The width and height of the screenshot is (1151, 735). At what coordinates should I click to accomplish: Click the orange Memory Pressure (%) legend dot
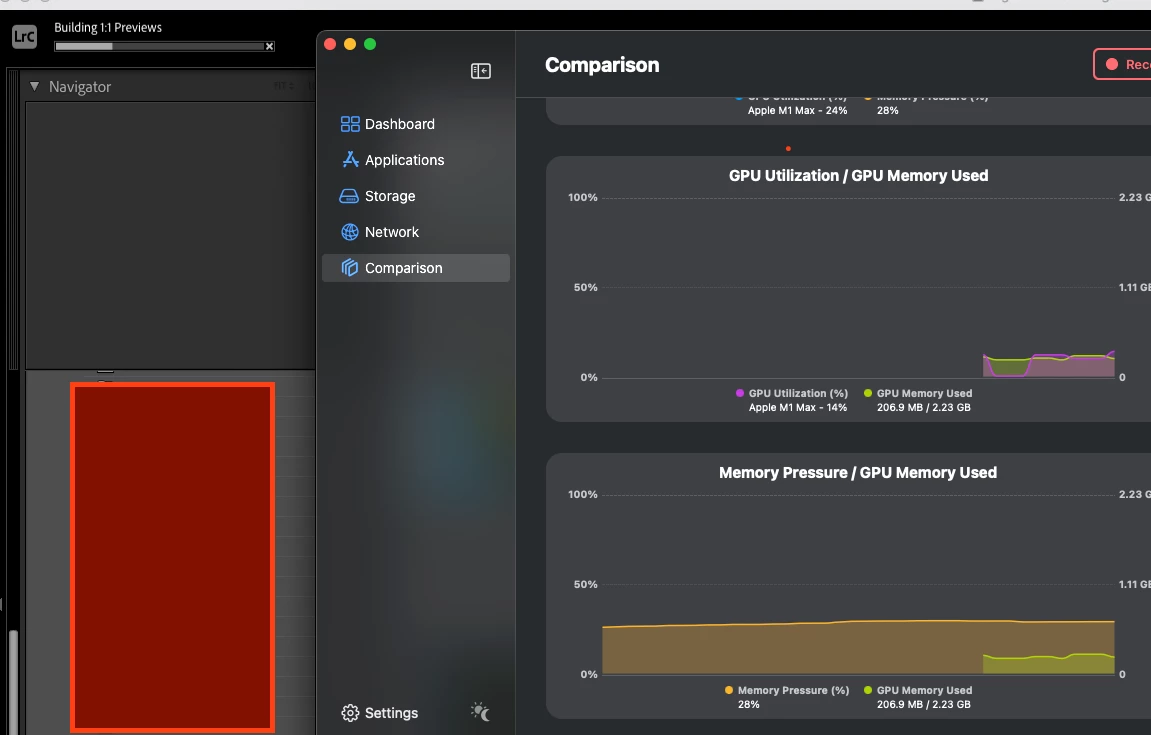point(729,690)
